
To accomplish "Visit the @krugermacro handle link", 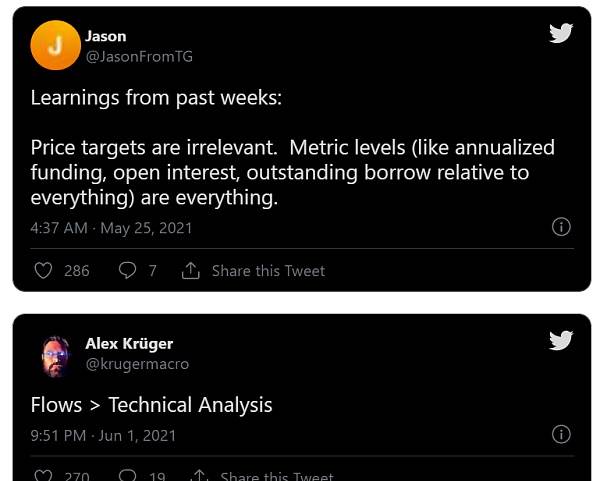I will pyautogui.click(x=137, y=364).
